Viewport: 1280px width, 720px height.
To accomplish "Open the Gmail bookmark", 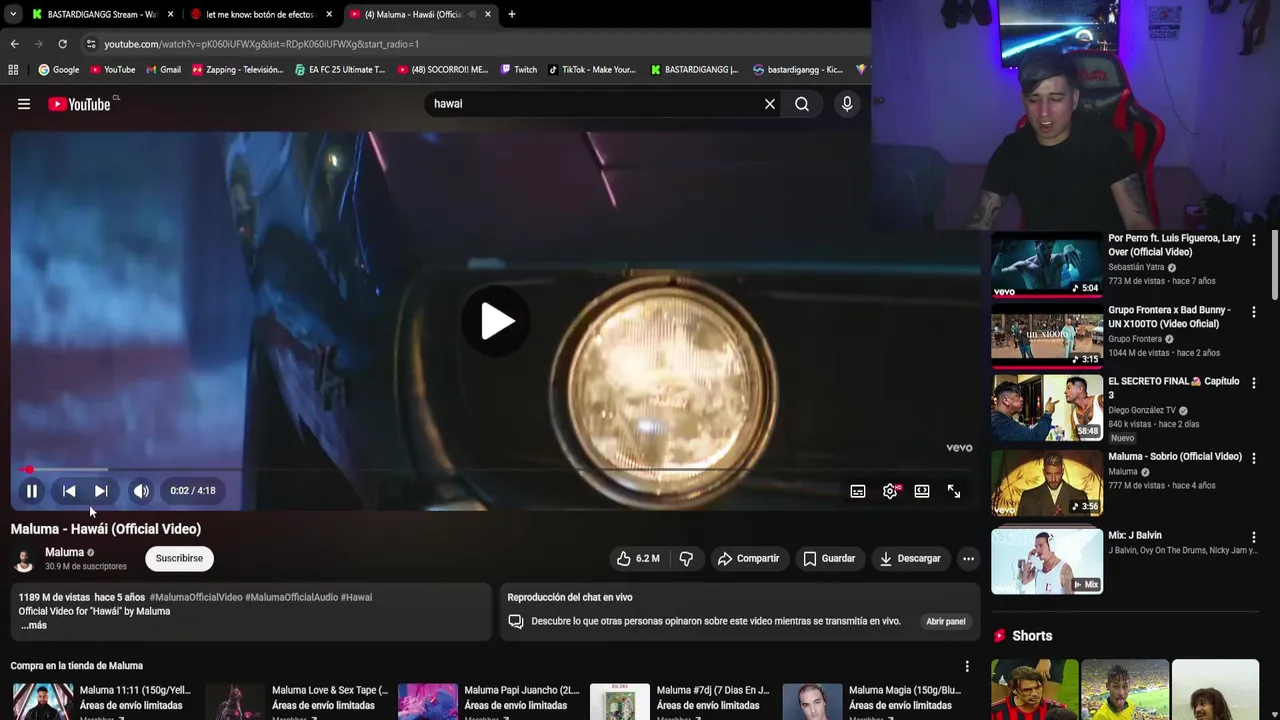I will (x=163, y=70).
